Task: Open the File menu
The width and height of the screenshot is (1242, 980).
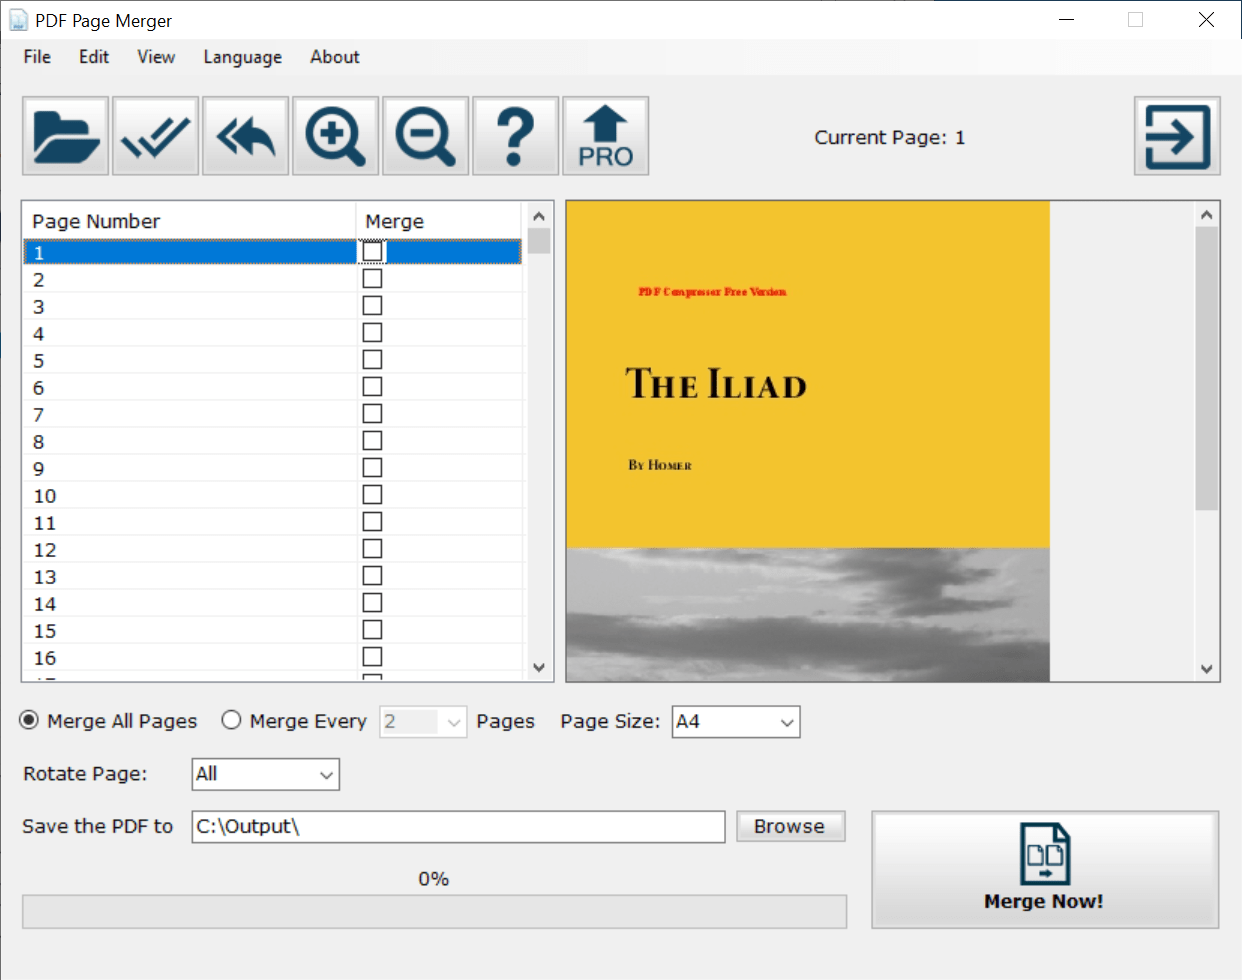Action: [37, 57]
